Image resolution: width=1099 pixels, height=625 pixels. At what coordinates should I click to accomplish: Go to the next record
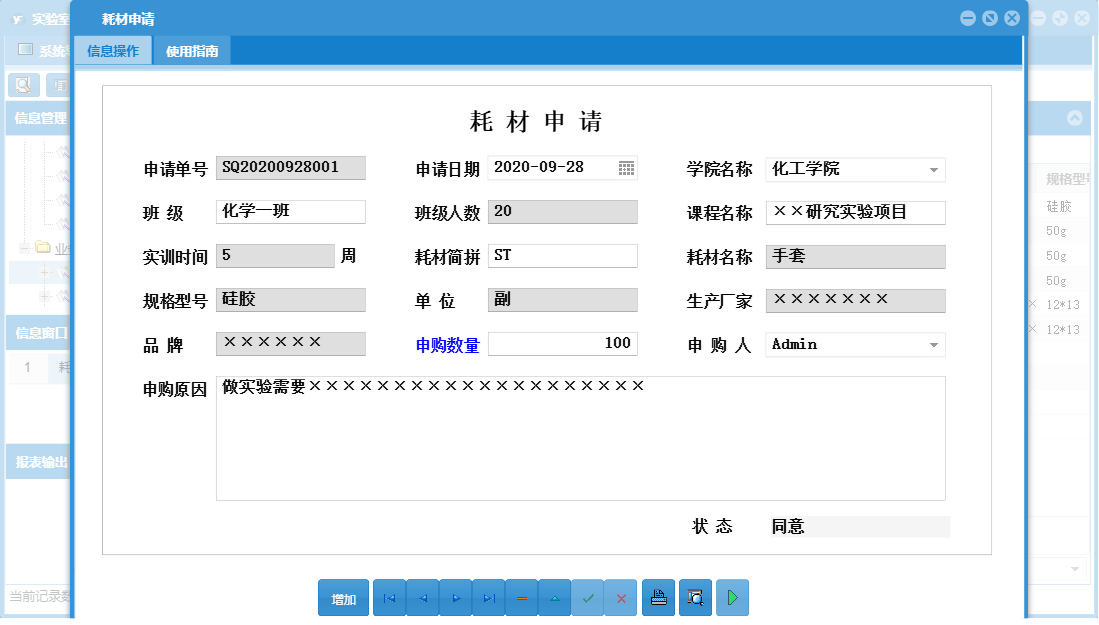[455, 597]
